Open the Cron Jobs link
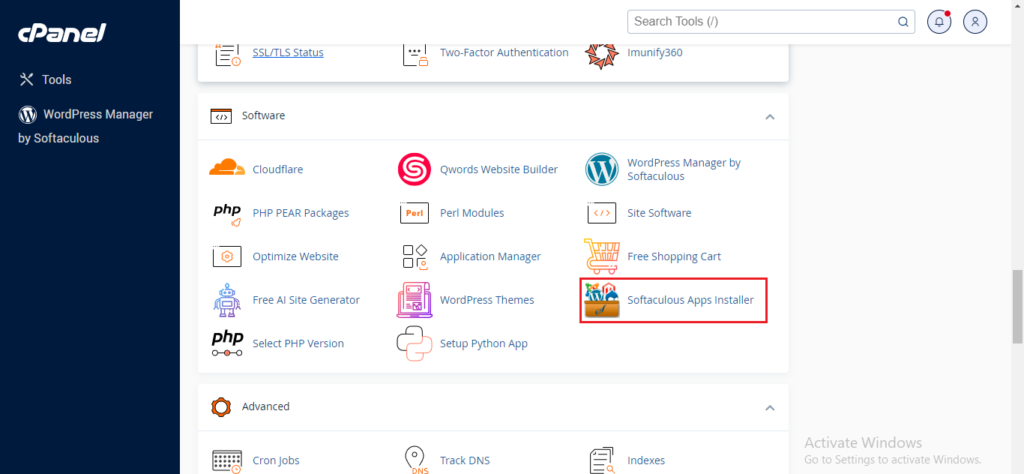 (x=276, y=460)
